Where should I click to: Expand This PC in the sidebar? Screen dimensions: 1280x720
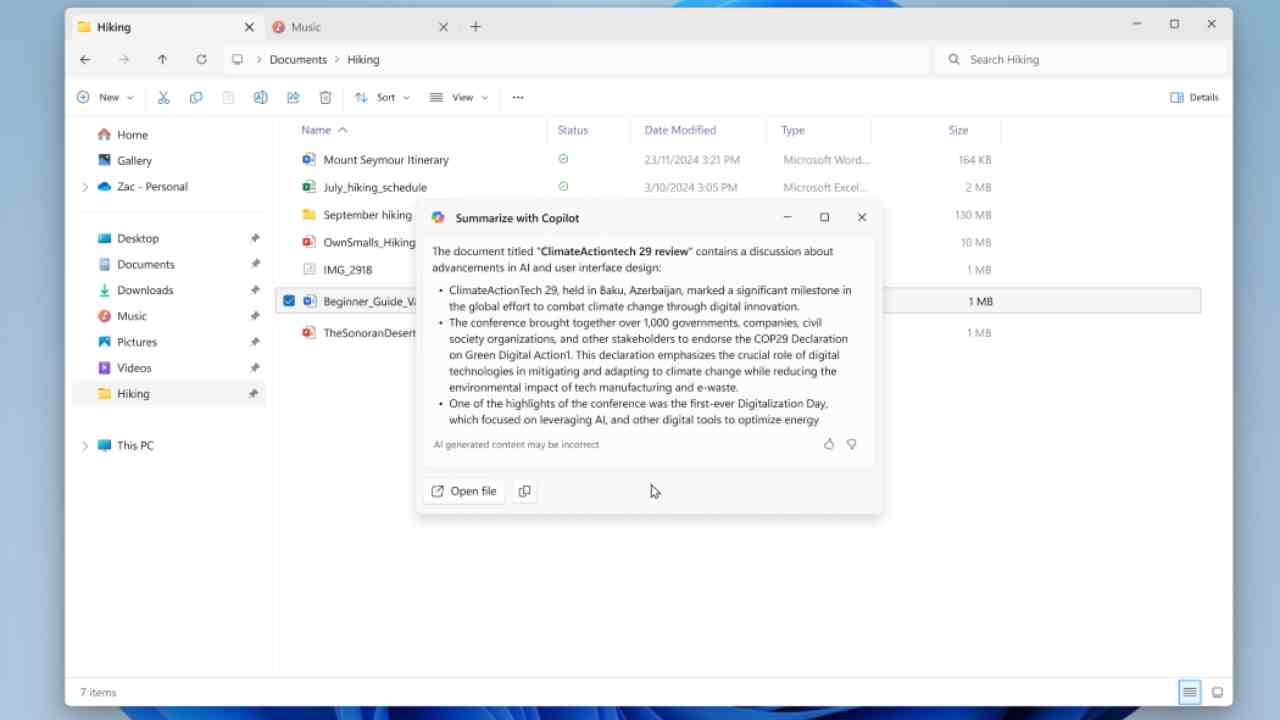[85, 445]
